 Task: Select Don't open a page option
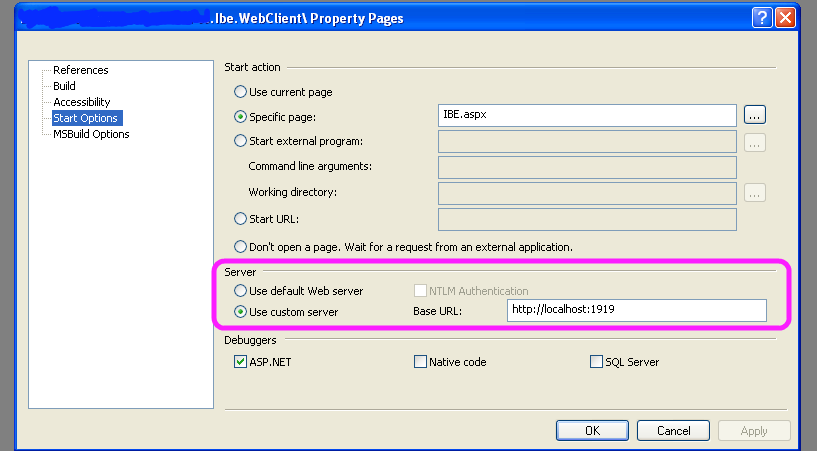tap(240, 246)
